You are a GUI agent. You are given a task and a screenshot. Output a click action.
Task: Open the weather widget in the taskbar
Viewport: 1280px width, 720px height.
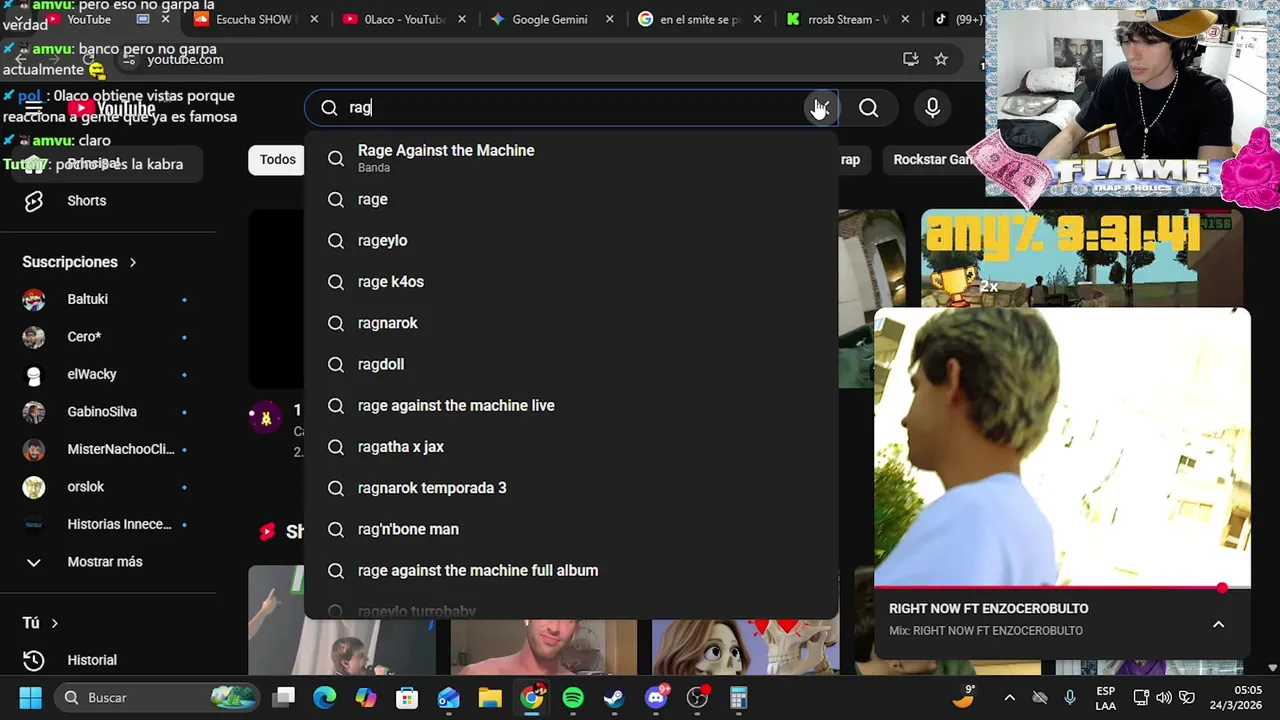click(x=965, y=697)
